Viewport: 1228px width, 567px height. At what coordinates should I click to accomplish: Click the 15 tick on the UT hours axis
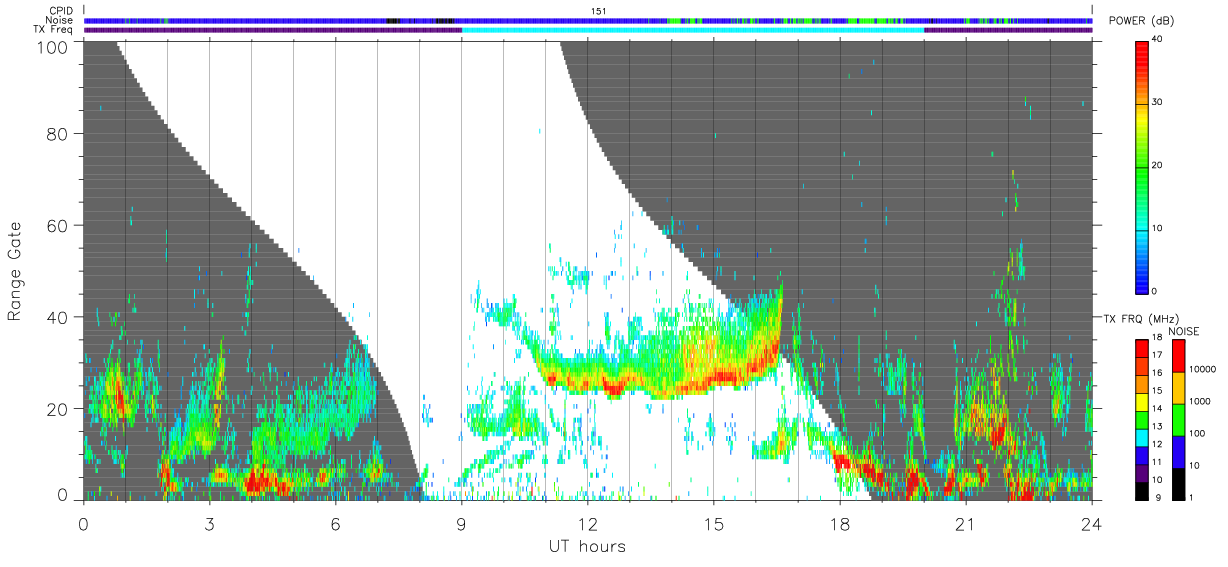coord(714,524)
